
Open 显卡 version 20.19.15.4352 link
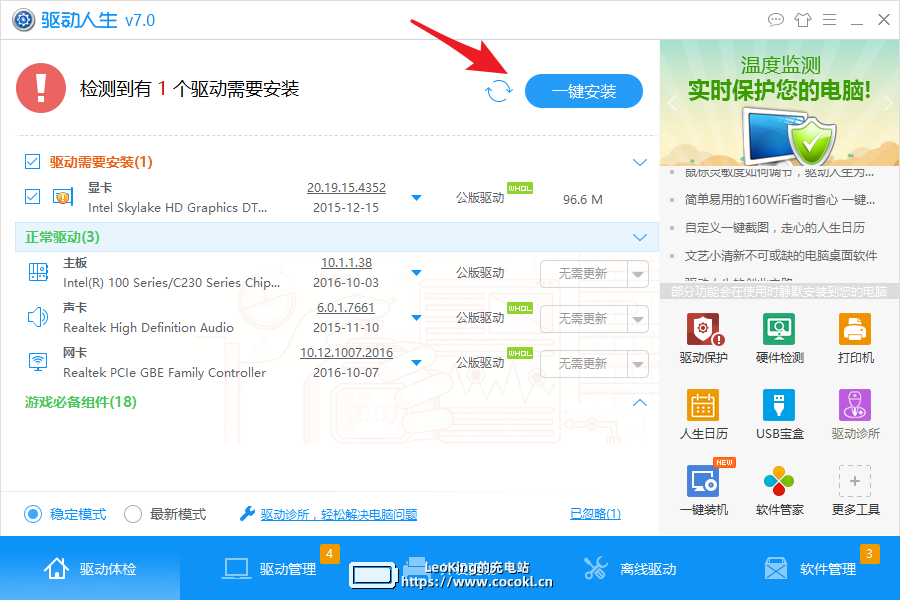[346, 188]
